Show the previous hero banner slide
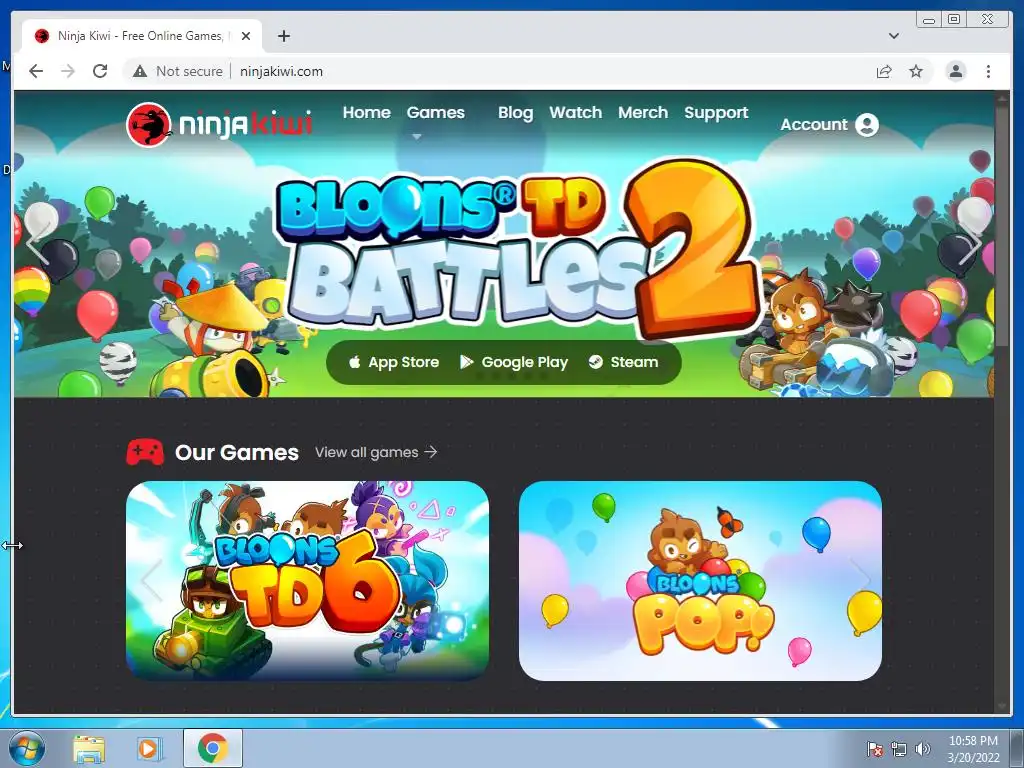Image resolution: width=1024 pixels, height=768 pixels. coord(39,244)
